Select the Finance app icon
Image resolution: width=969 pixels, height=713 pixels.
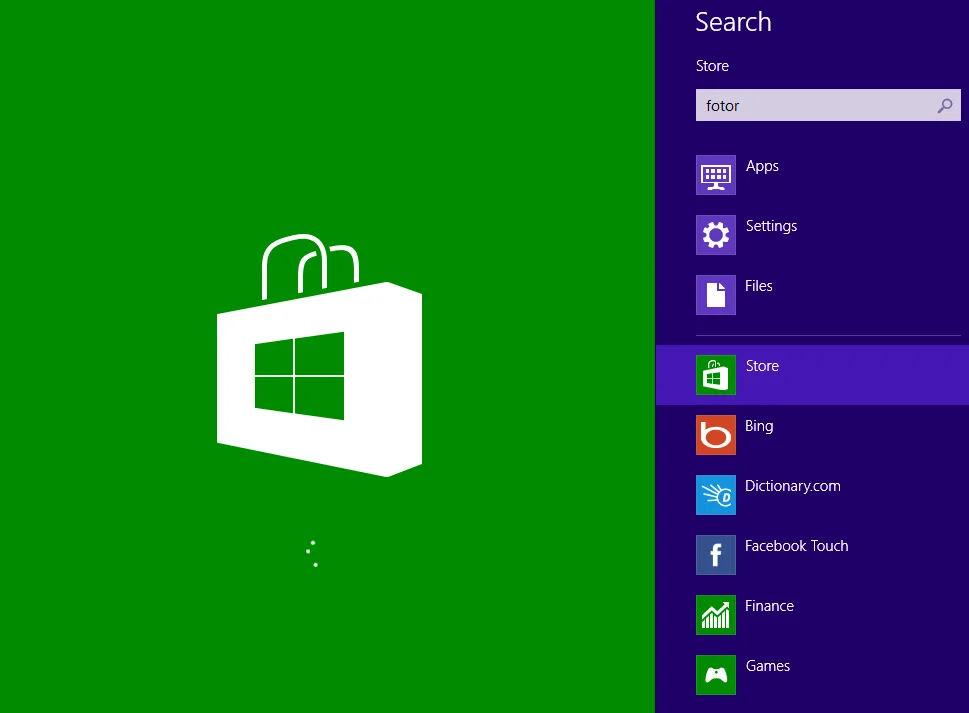coord(715,615)
